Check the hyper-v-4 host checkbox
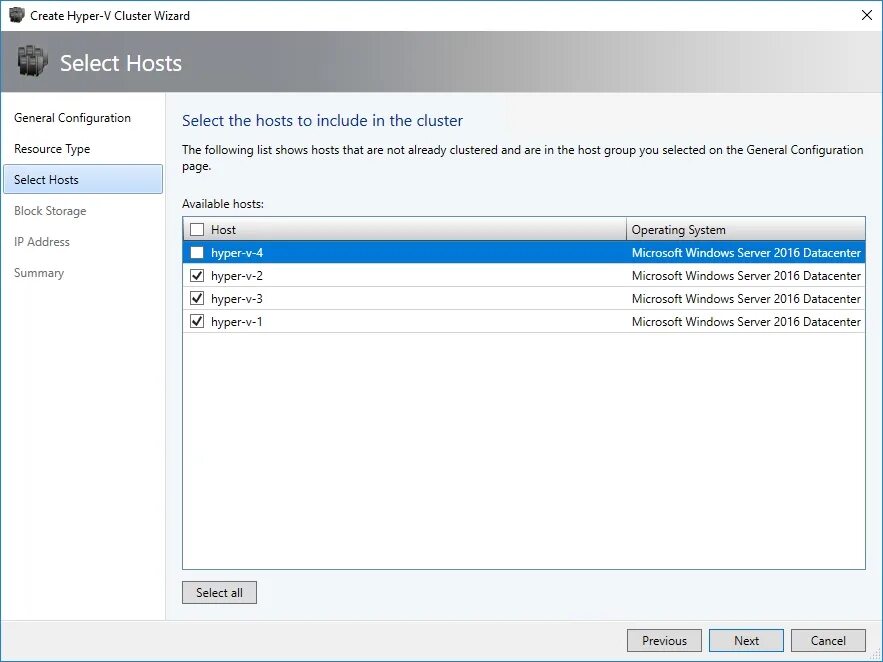The image size is (883, 662). click(197, 253)
